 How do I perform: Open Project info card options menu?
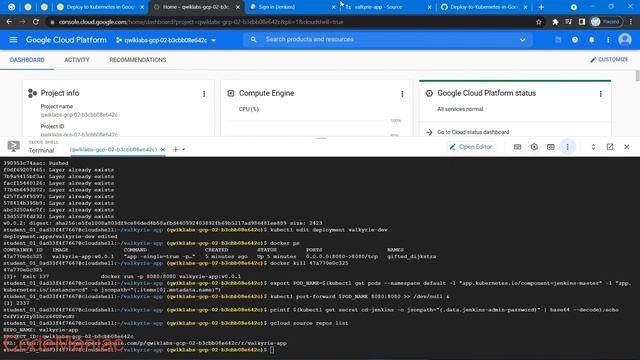coord(204,94)
